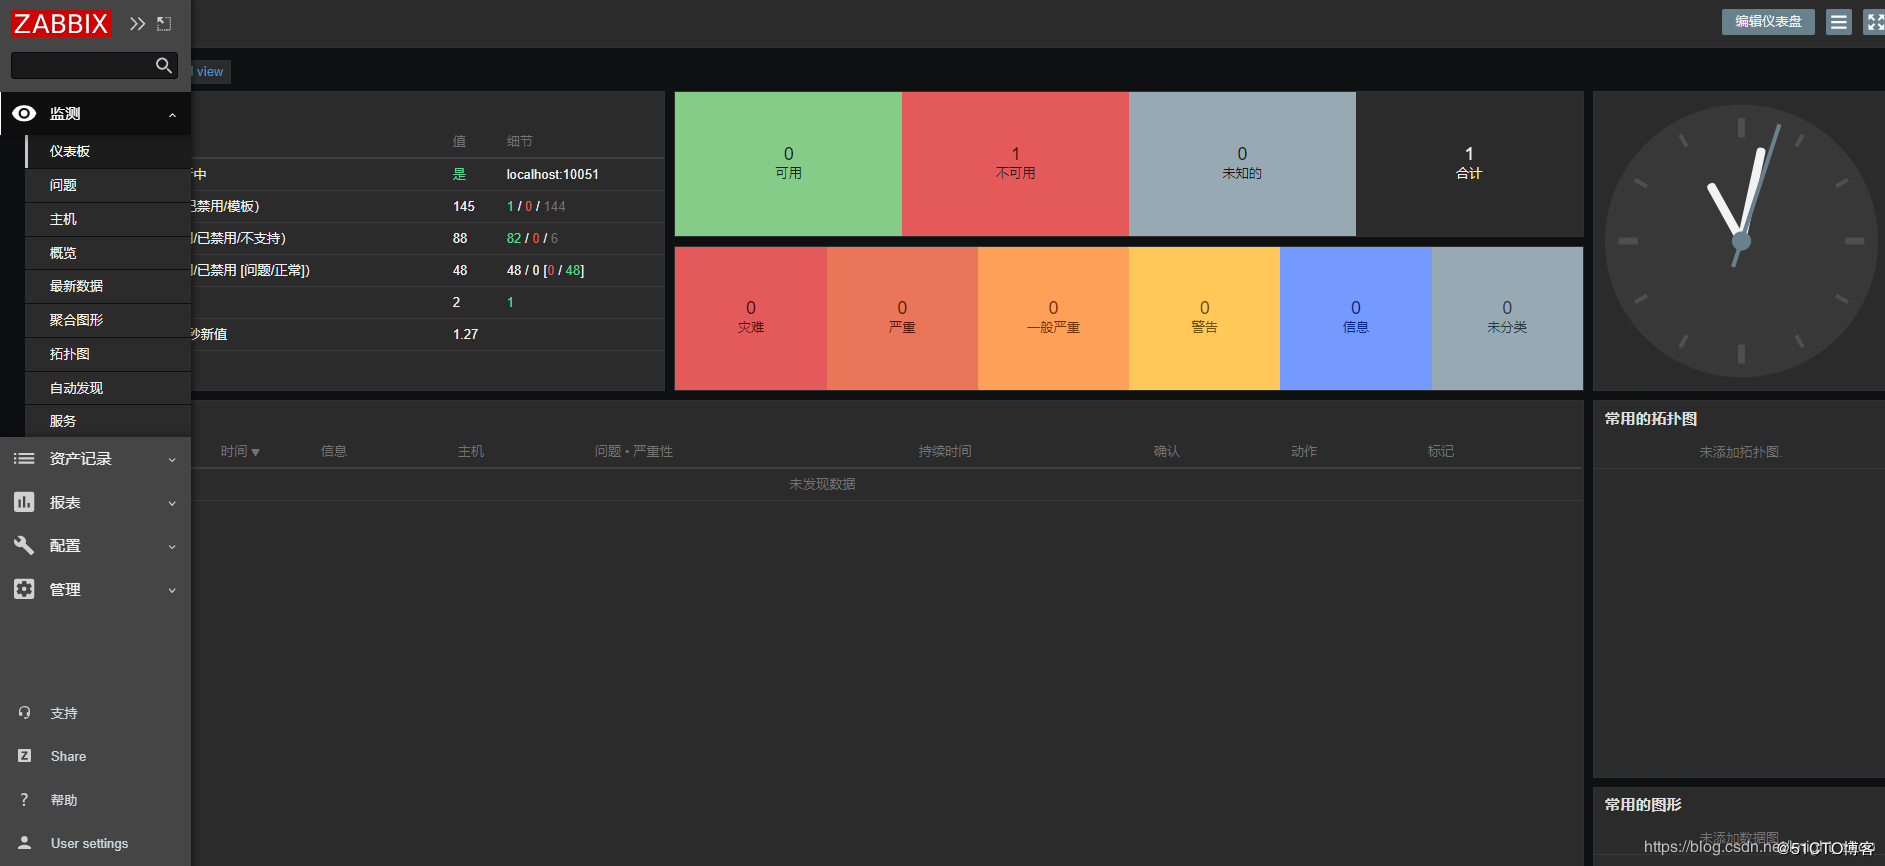The height and width of the screenshot is (866, 1885).
Task: Open 问题 under monitoring menu
Action: pyautogui.click(x=63, y=185)
